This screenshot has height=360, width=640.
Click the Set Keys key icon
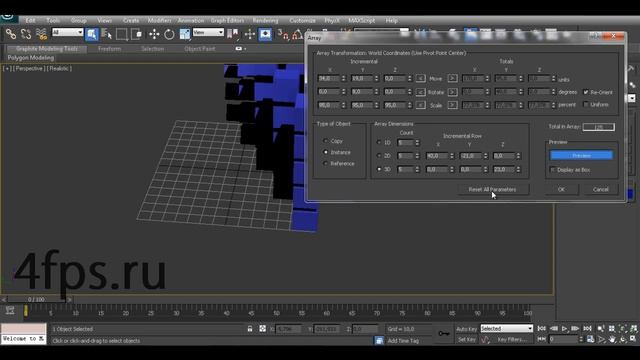tap(444, 334)
